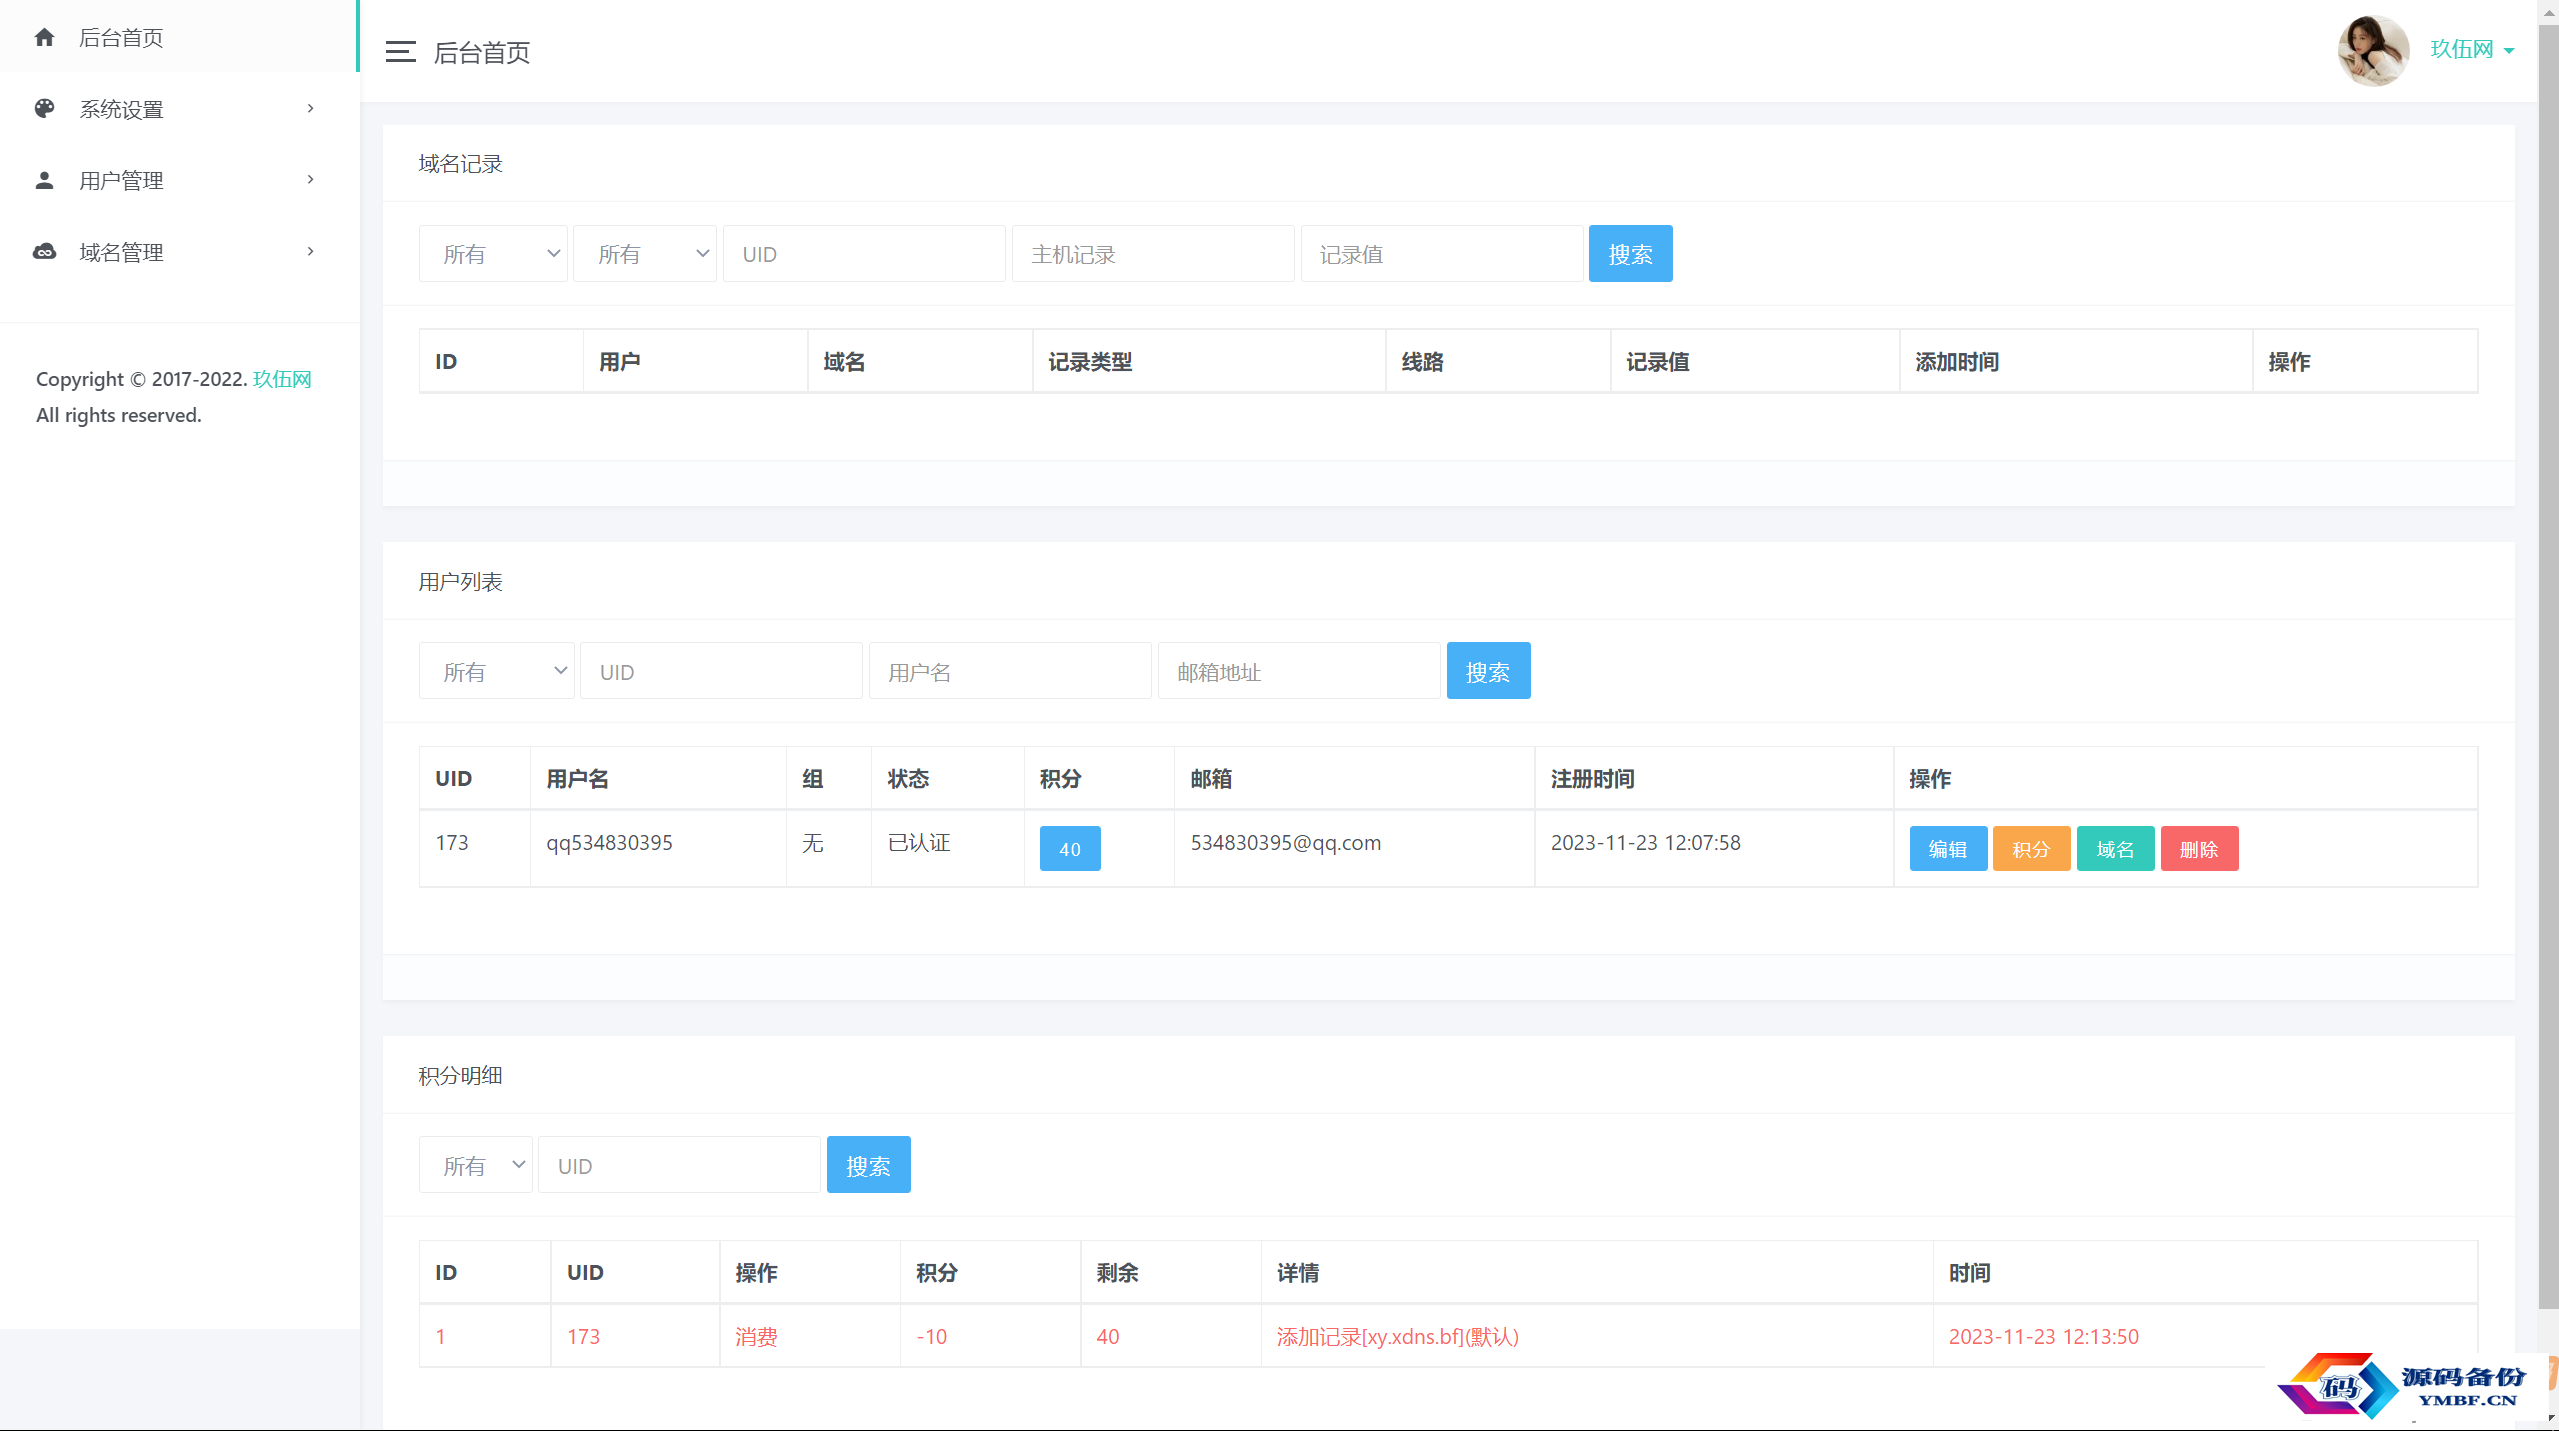The width and height of the screenshot is (2559, 1431).
Task: Focus the 记录值 input field
Action: (x=1441, y=254)
